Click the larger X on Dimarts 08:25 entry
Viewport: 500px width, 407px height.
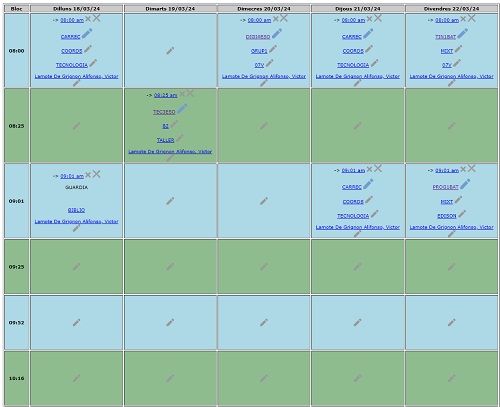tap(190, 93)
